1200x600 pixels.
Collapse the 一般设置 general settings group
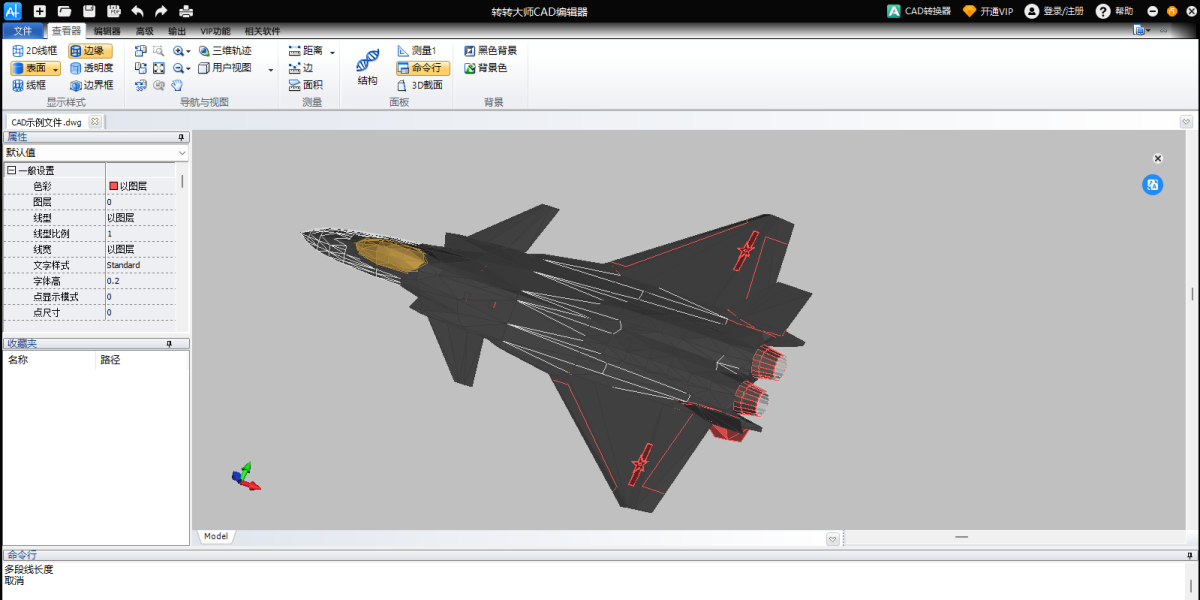coord(12,171)
